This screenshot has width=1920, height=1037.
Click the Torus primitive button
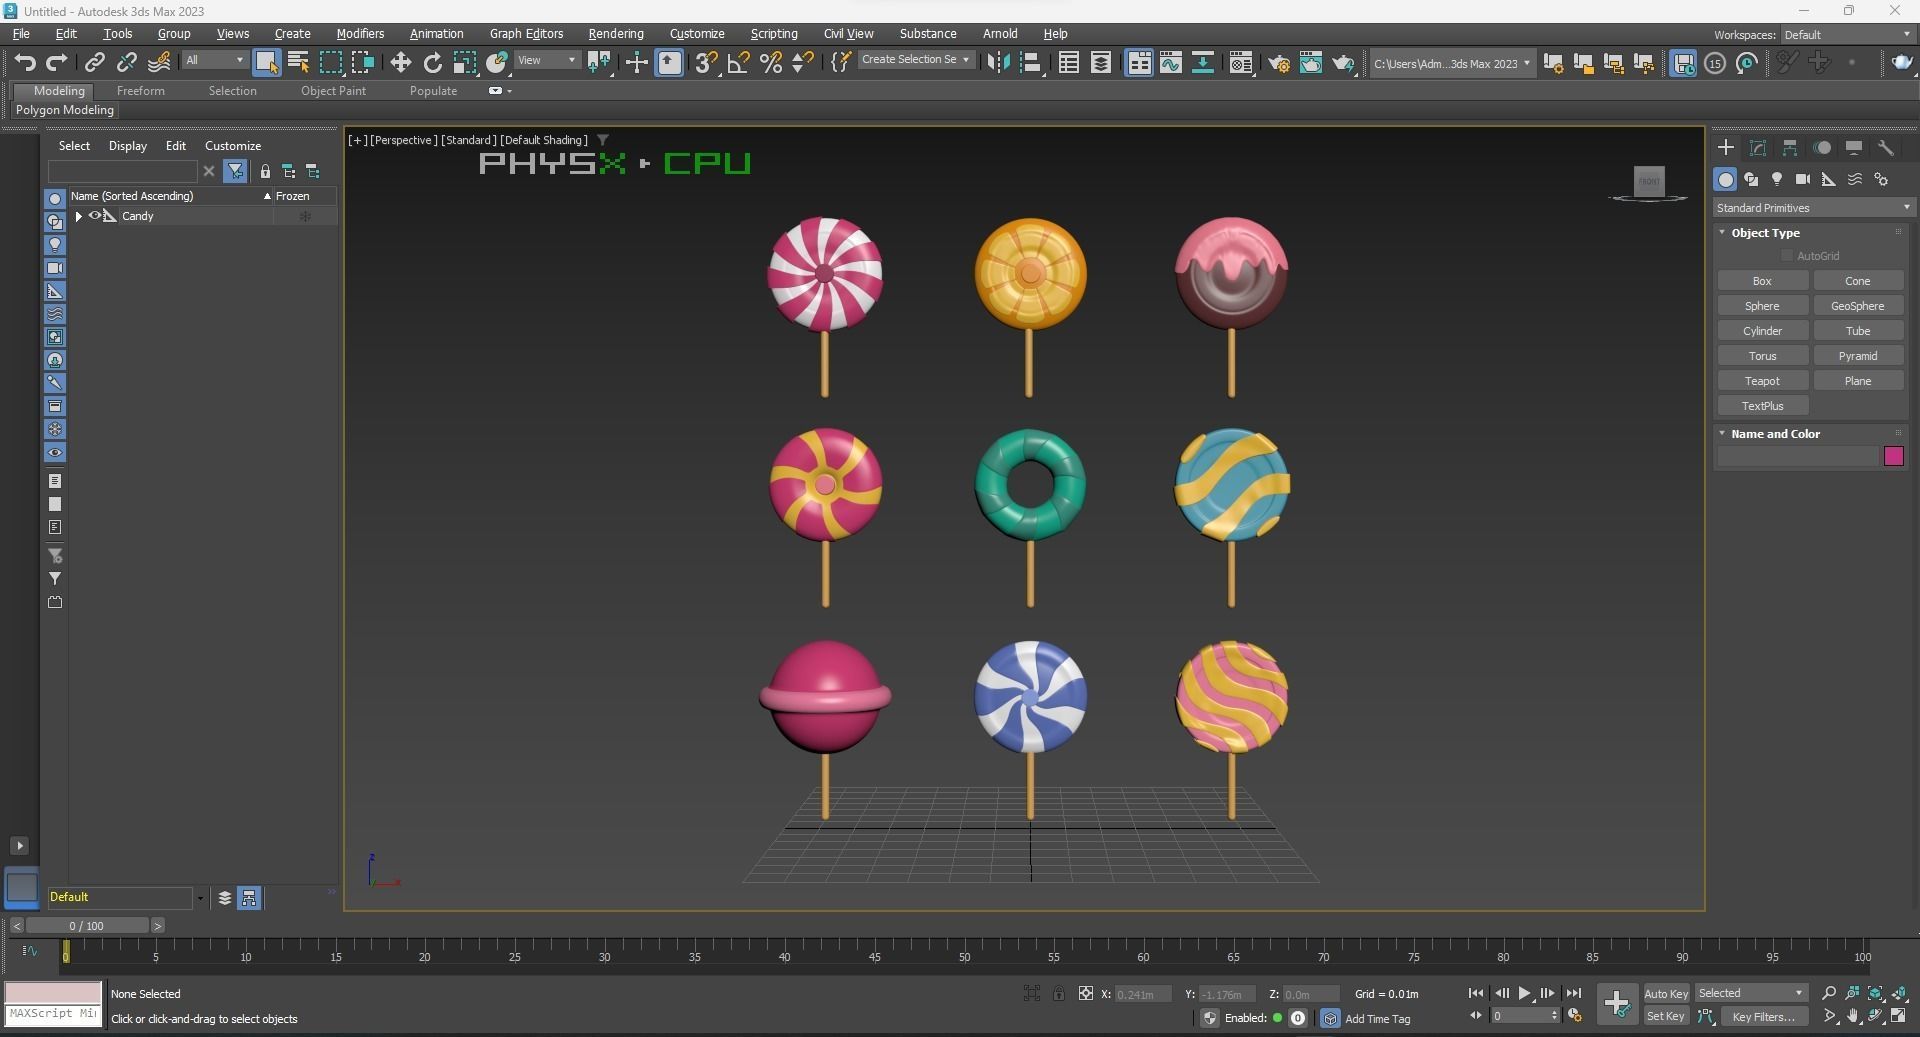click(1762, 356)
